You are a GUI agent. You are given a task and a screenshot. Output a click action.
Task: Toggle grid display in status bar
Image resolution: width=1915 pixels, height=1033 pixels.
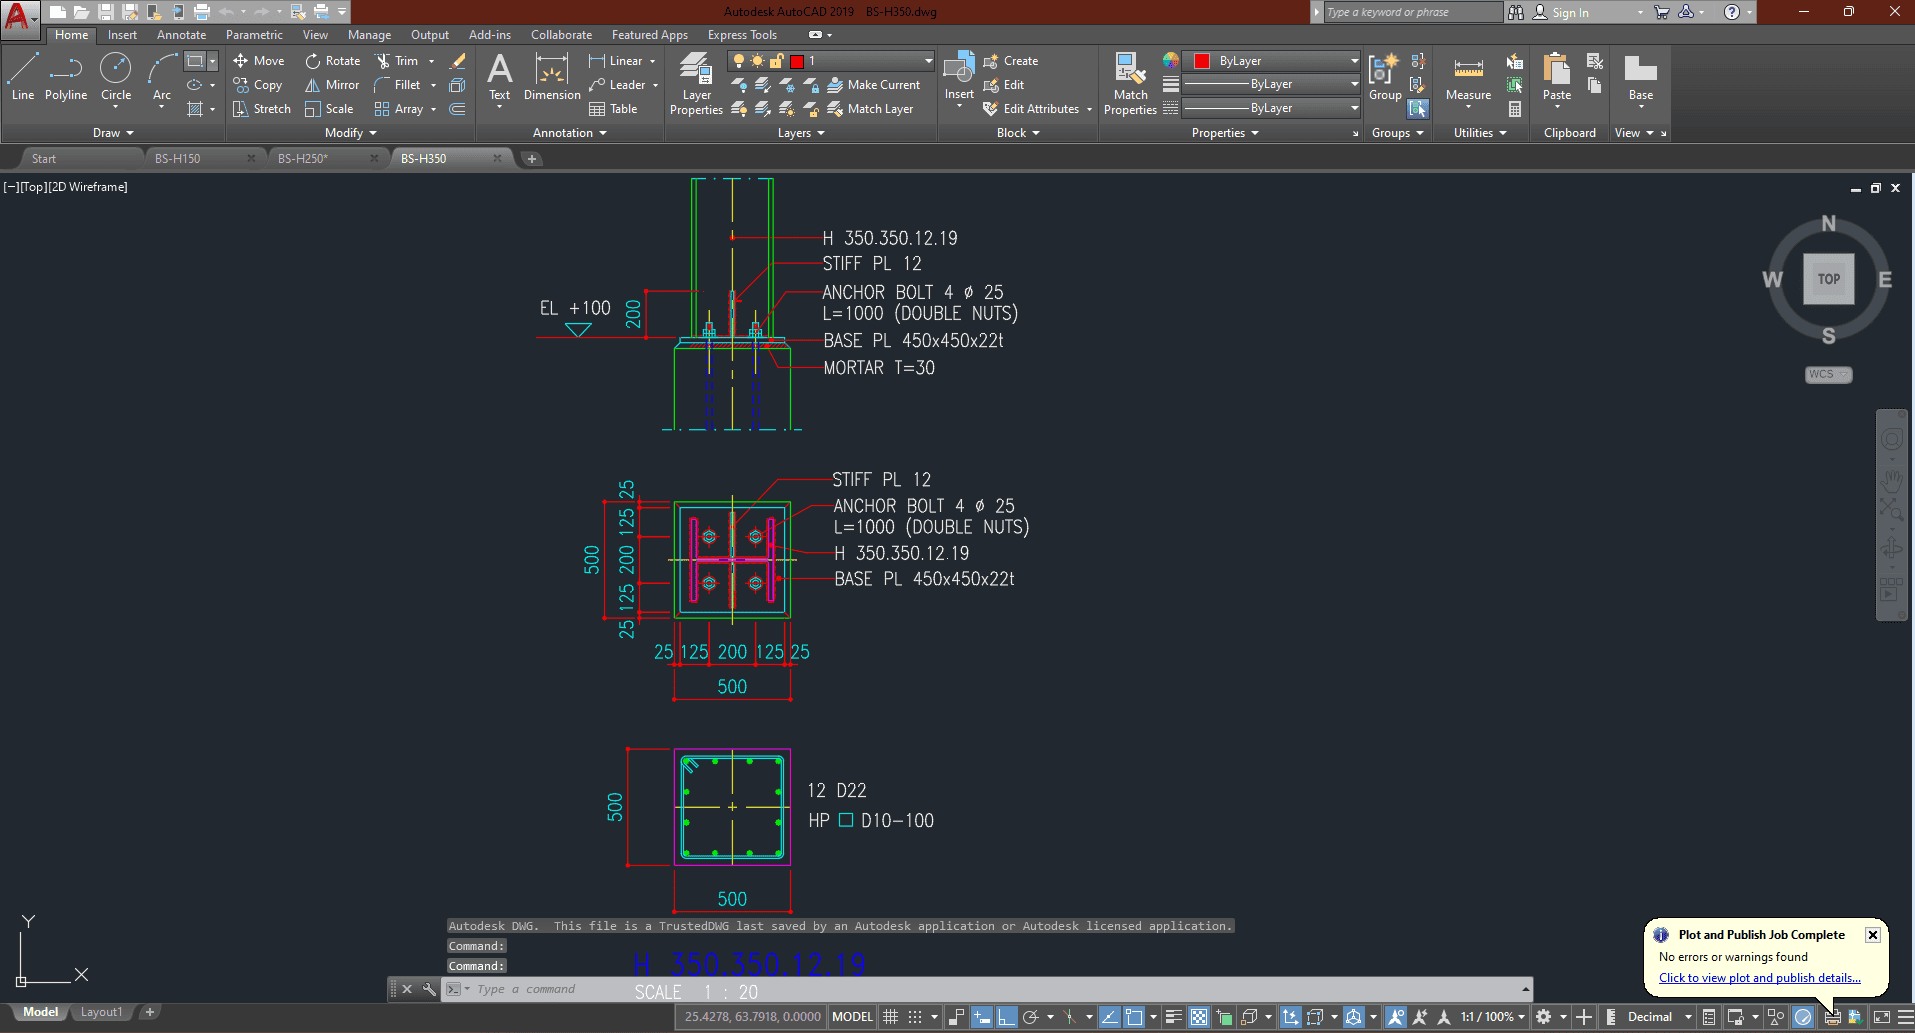[890, 1017]
